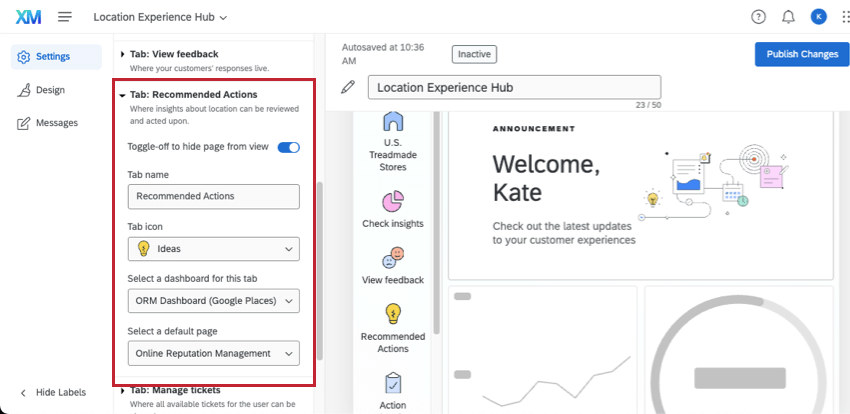Open the default page dropdown
The width and height of the screenshot is (850, 414).
[214, 353]
